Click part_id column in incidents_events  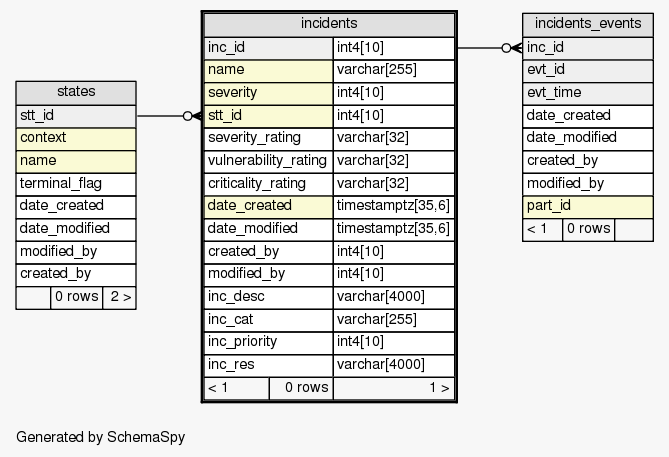click(588, 206)
